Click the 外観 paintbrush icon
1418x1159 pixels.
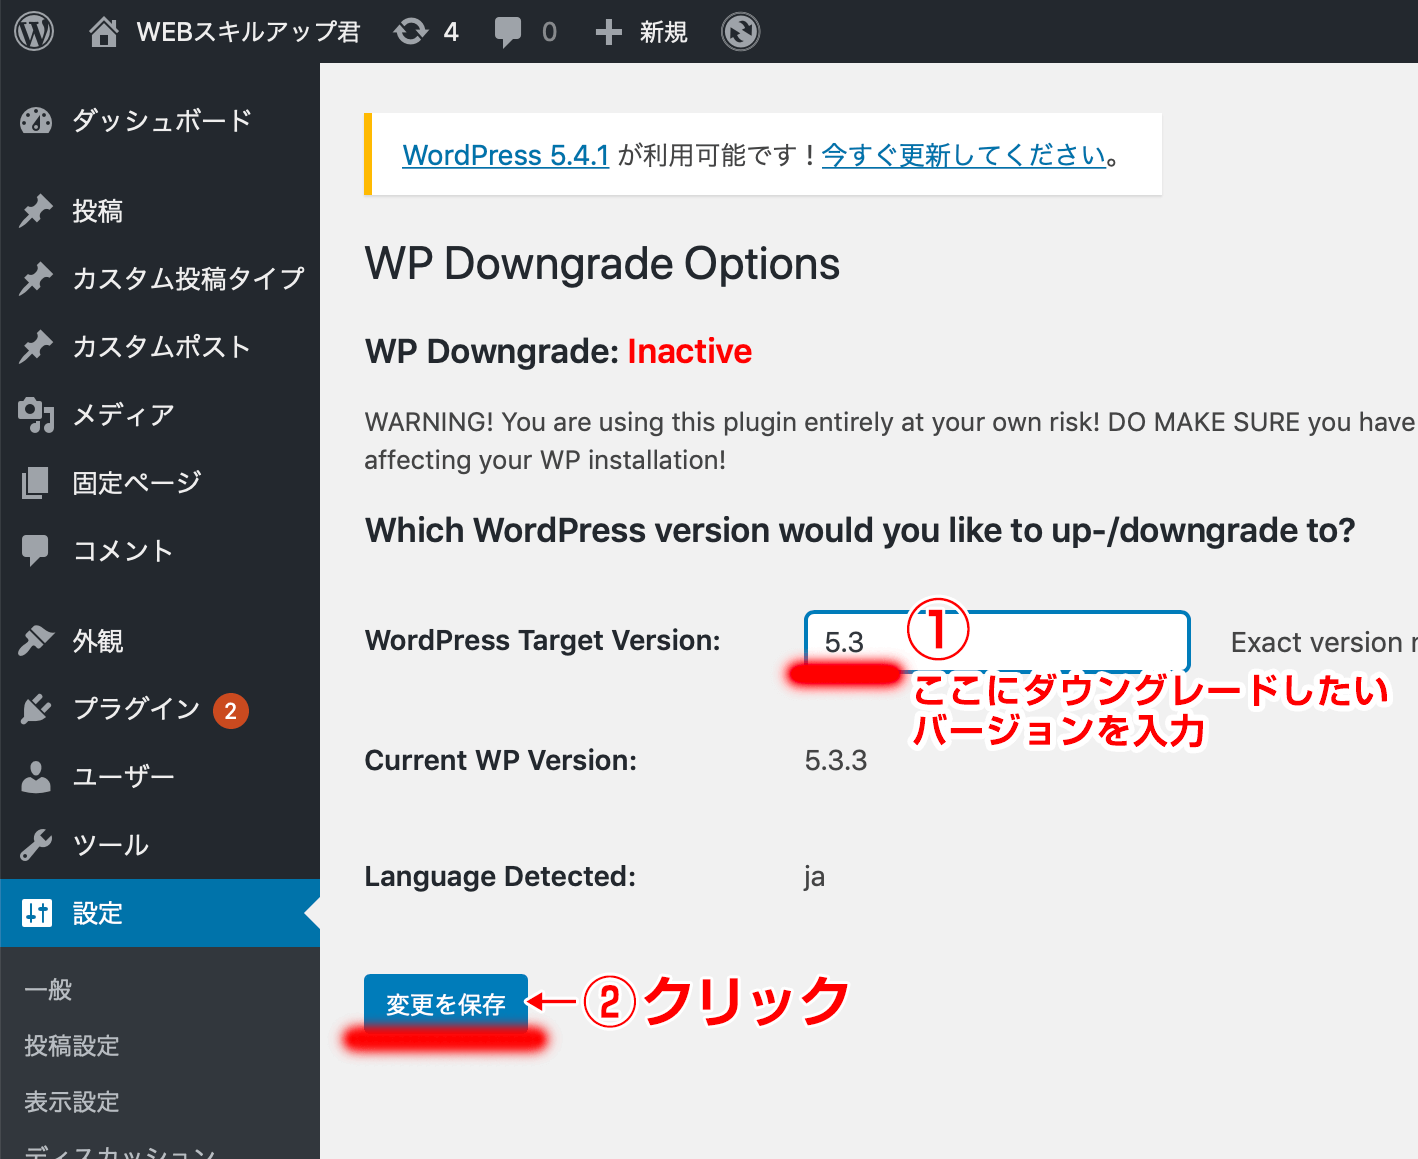(36, 641)
